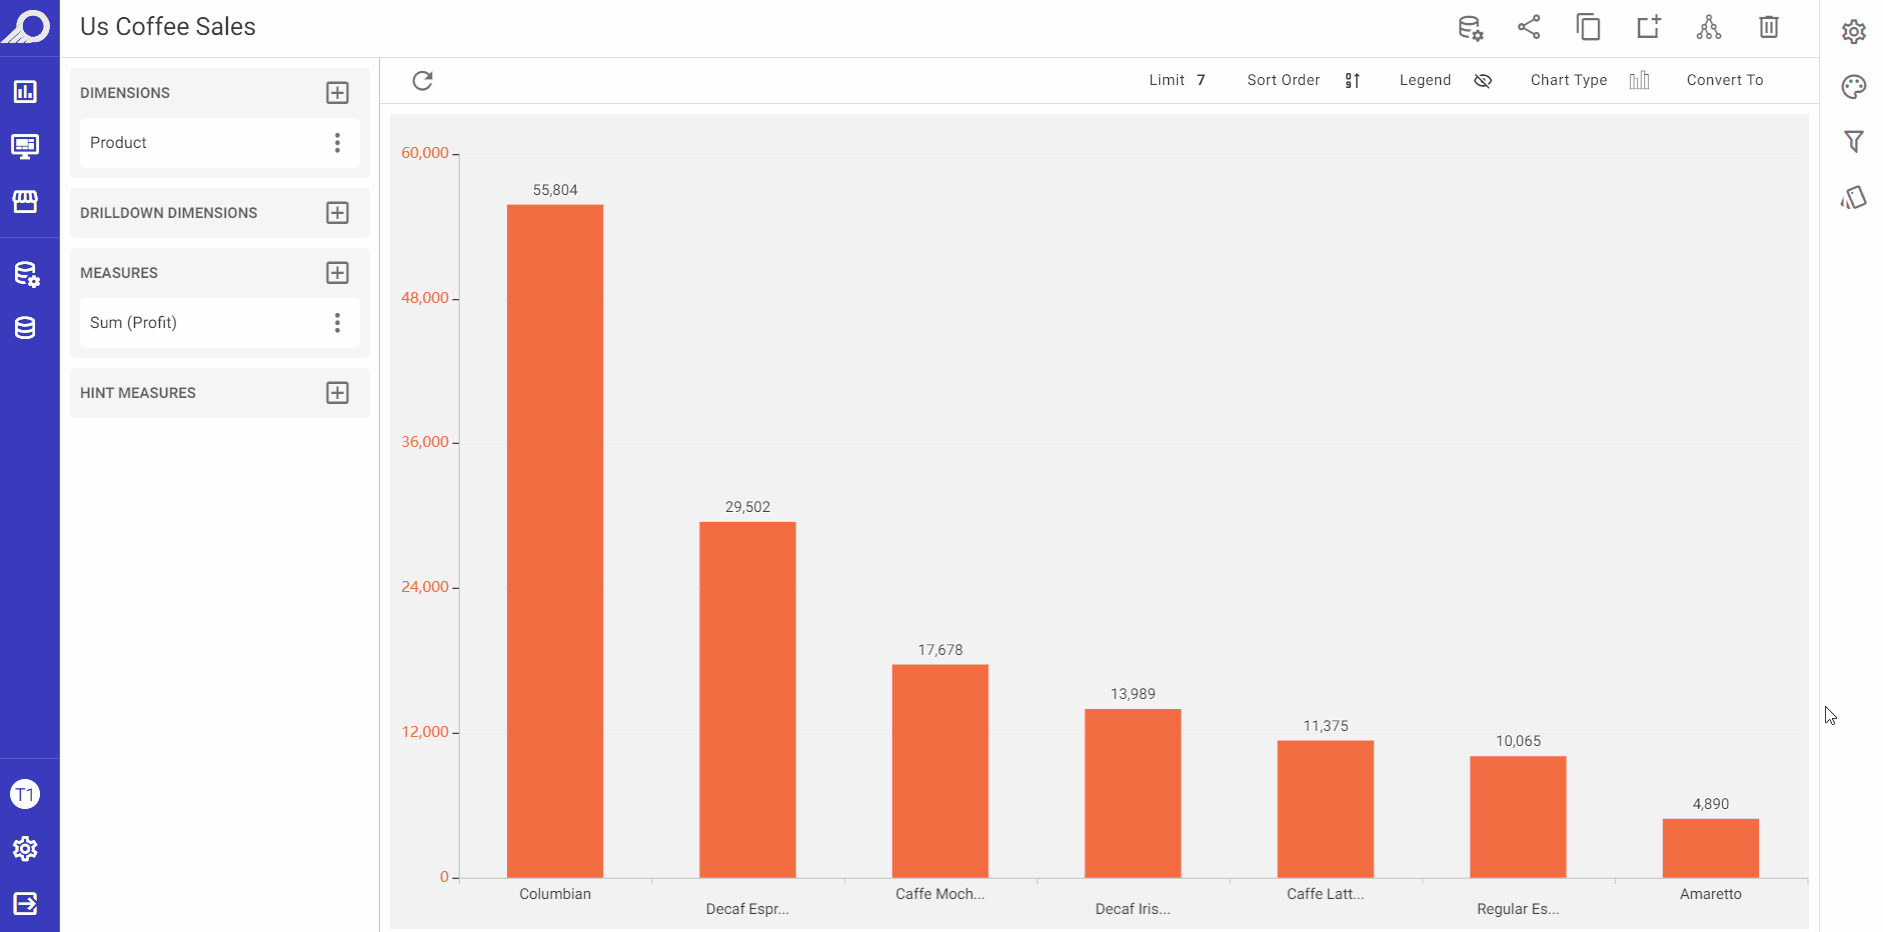This screenshot has height=932, width=1883.
Task: Click the Legend label
Action: [1425, 80]
